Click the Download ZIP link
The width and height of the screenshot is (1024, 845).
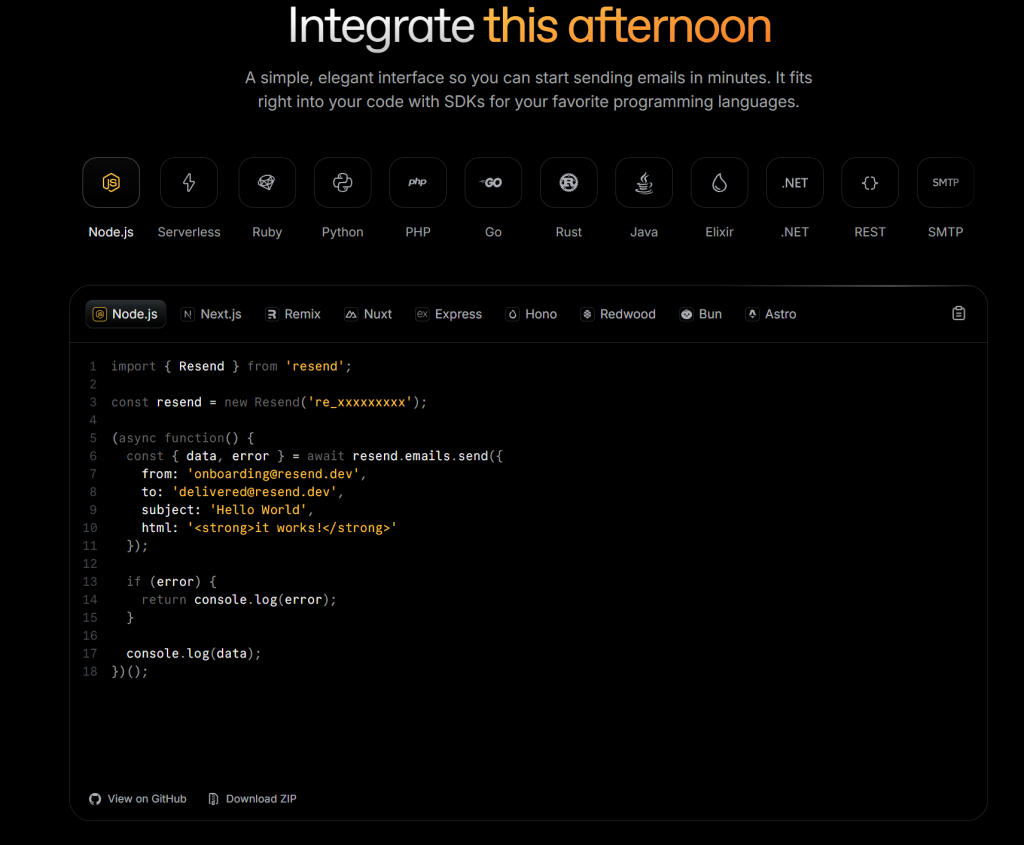tap(252, 799)
